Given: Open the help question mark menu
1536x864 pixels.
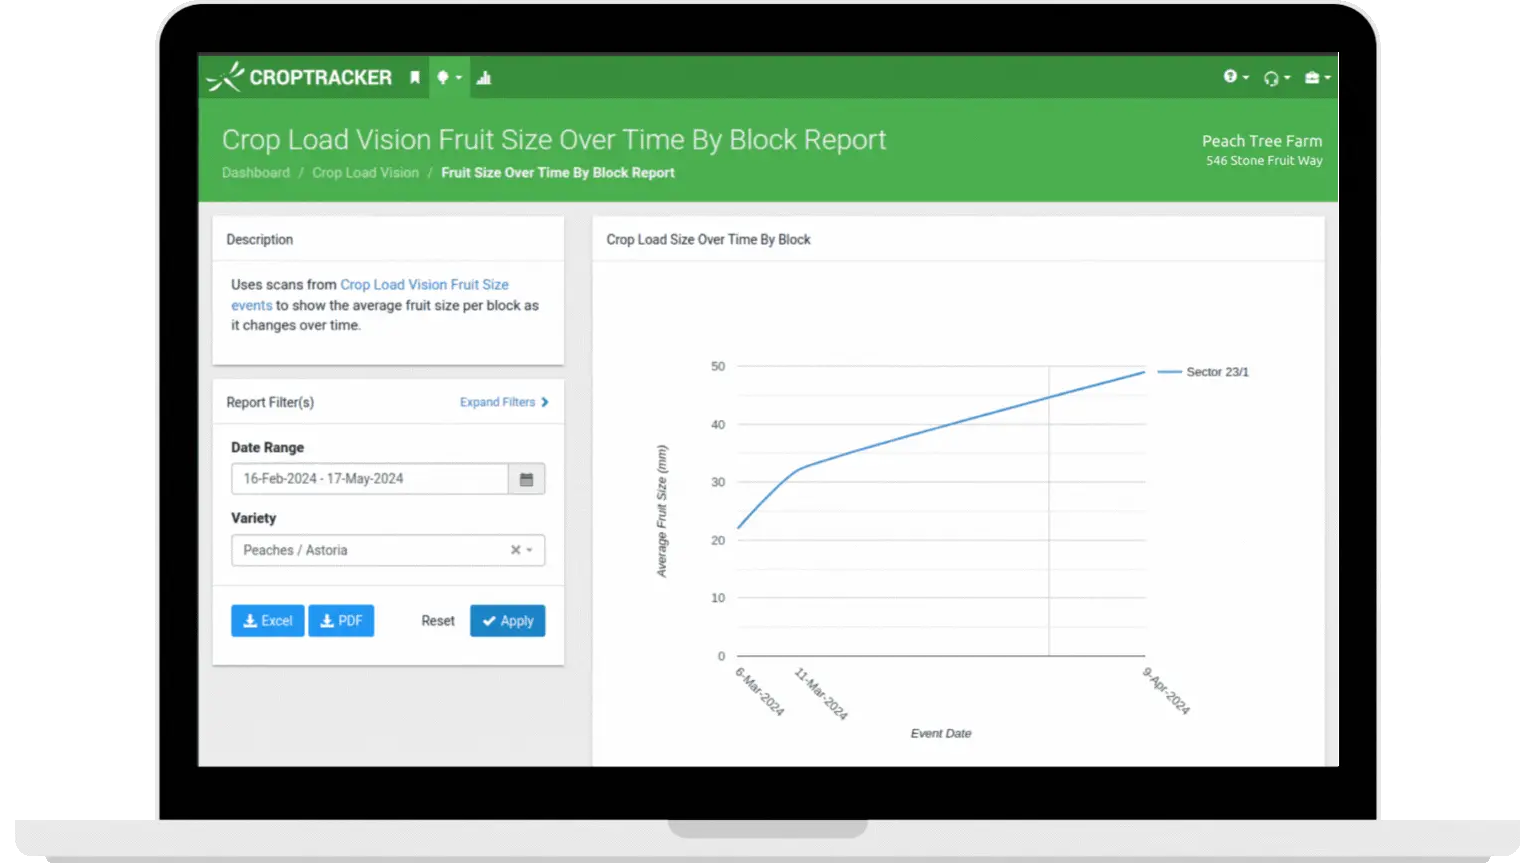Looking at the screenshot, I should [x=1236, y=77].
